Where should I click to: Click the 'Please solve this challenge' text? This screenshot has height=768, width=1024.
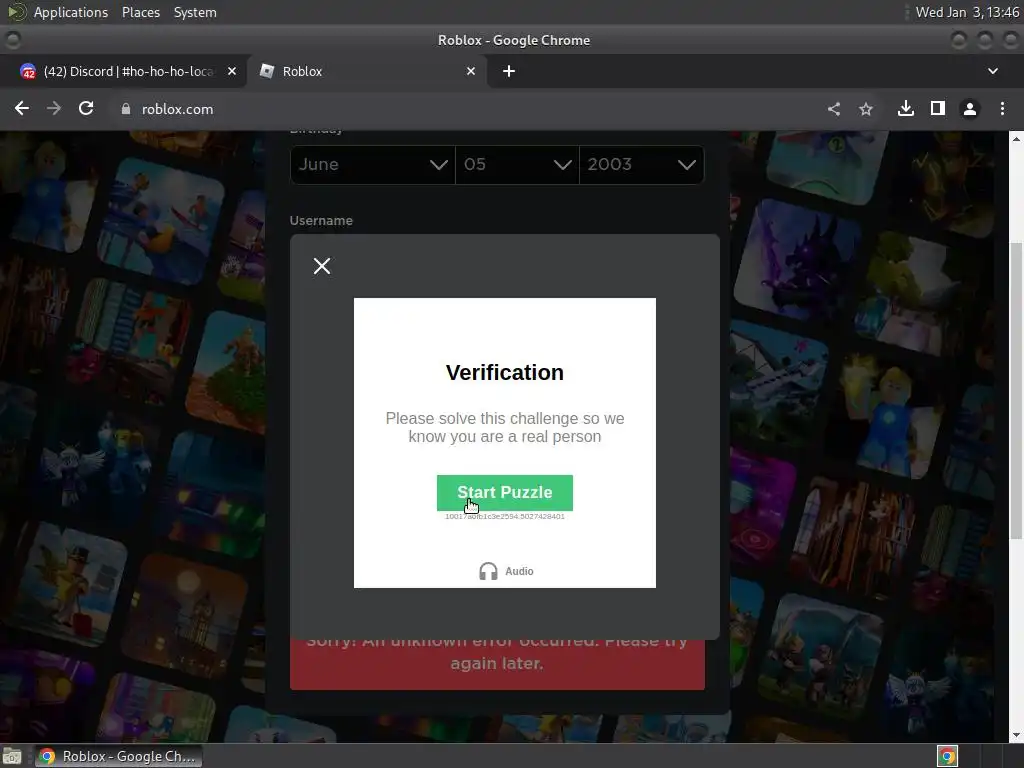[x=504, y=427]
